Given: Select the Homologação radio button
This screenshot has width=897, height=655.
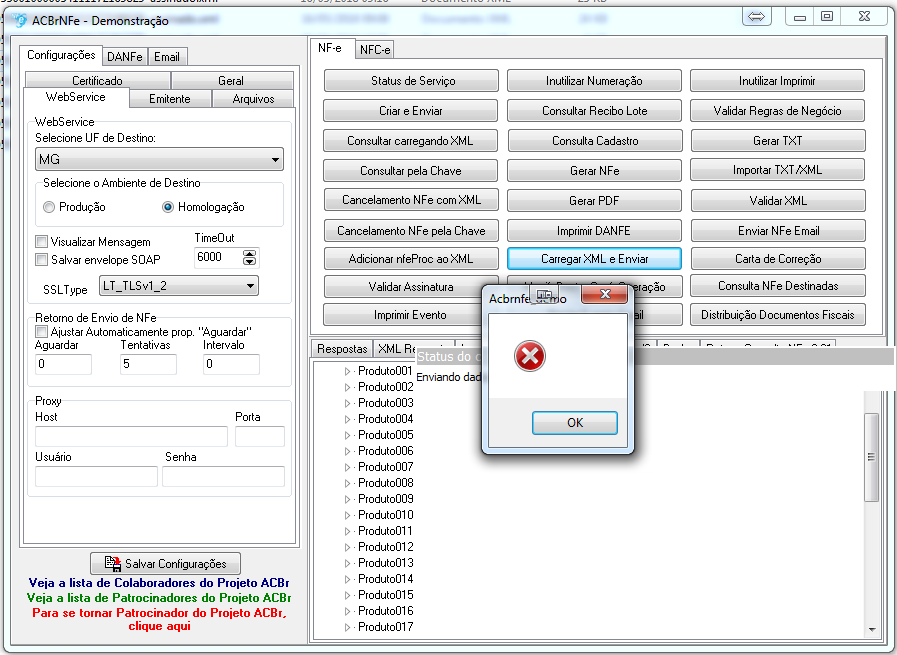Looking at the screenshot, I should [x=168, y=207].
